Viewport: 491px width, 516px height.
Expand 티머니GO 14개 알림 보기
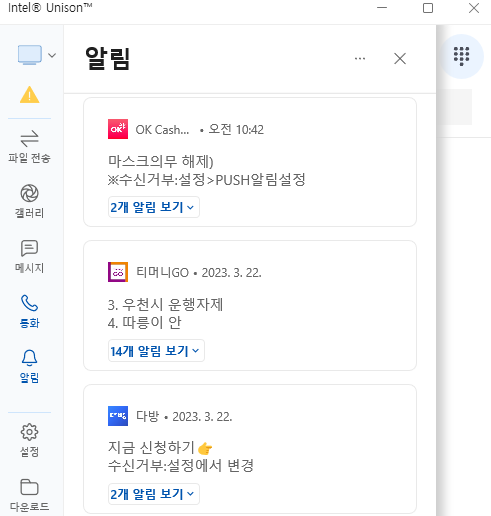point(156,351)
